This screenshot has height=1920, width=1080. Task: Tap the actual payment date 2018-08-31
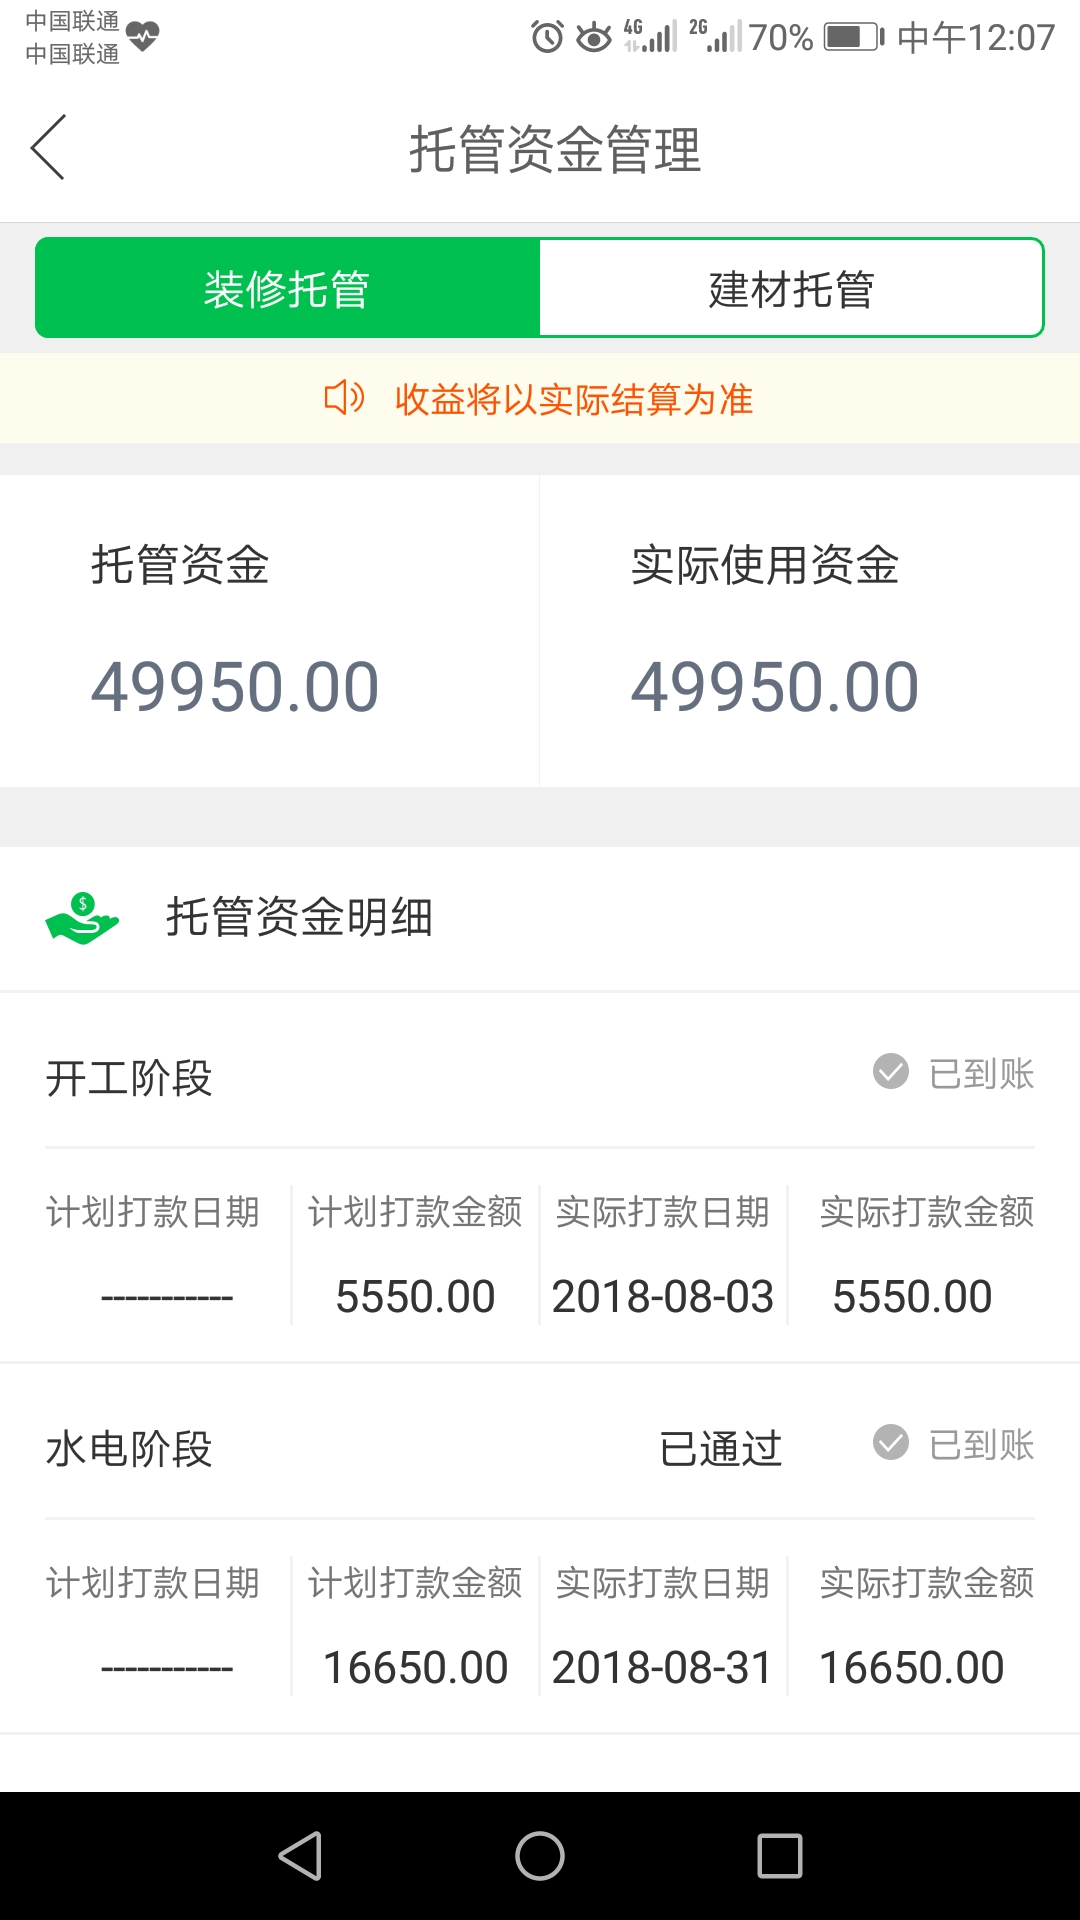pyautogui.click(x=662, y=1667)
